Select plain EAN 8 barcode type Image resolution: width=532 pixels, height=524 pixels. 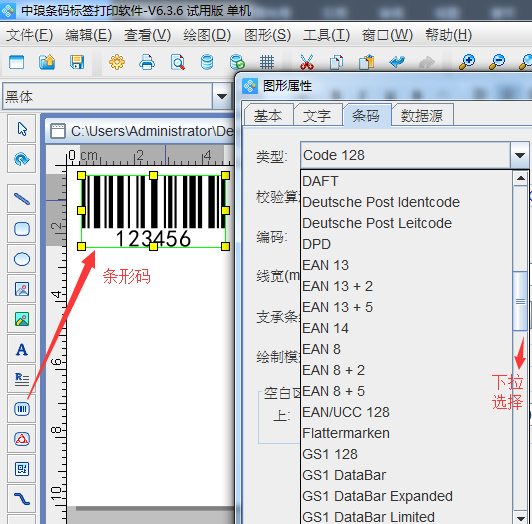[407, 350]
